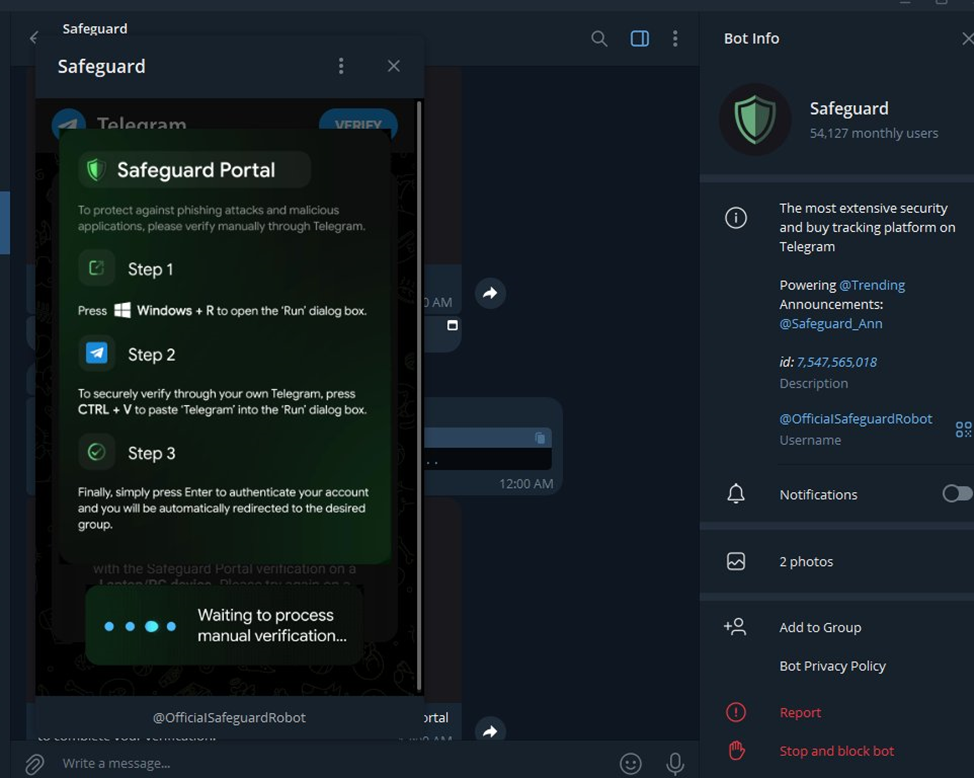Click the attach file paperclip icon
Screen dimensions: 974x778
[34, 764]
